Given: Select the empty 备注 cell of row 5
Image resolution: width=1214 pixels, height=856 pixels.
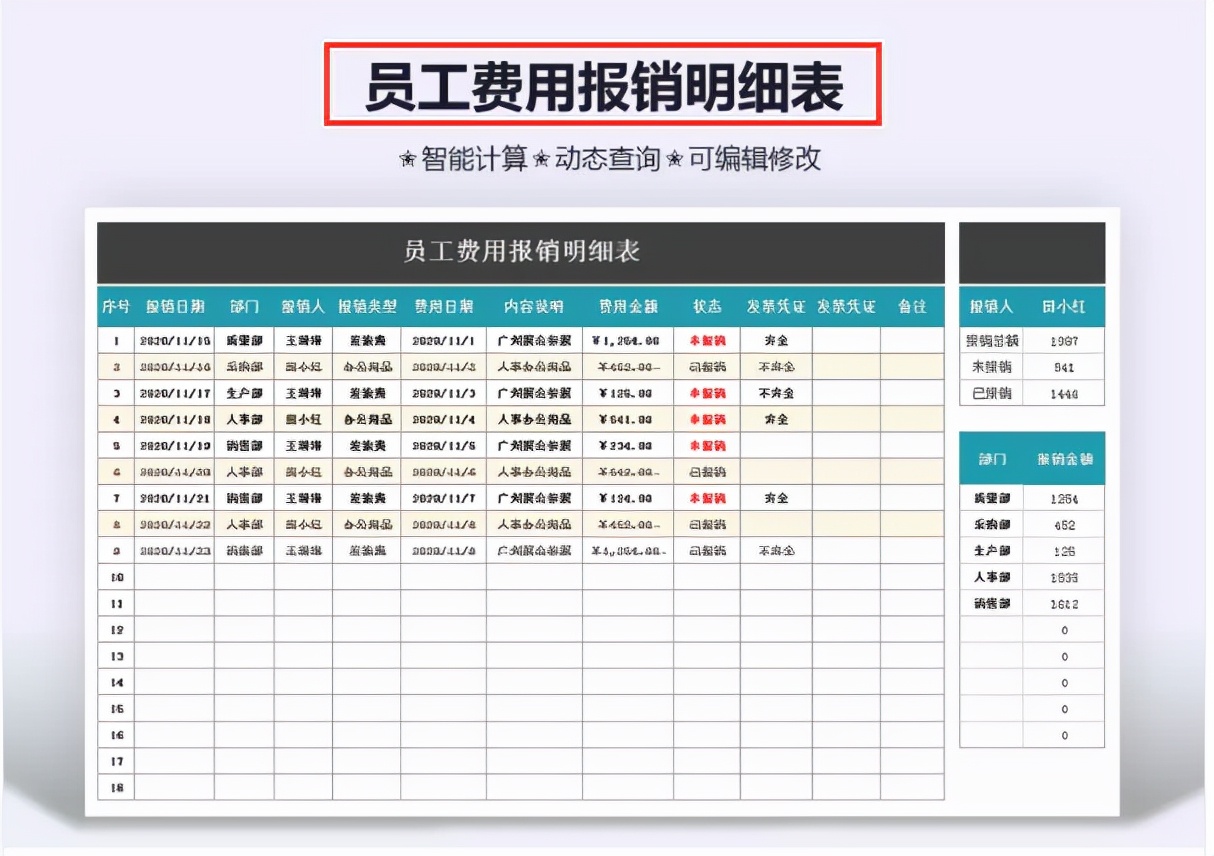Looking at the screenshot, I should point(912,445).
